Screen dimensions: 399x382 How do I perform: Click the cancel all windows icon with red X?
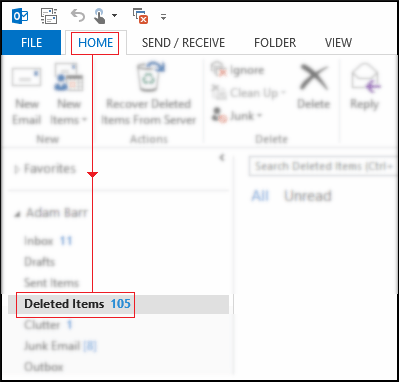point(140,16)
